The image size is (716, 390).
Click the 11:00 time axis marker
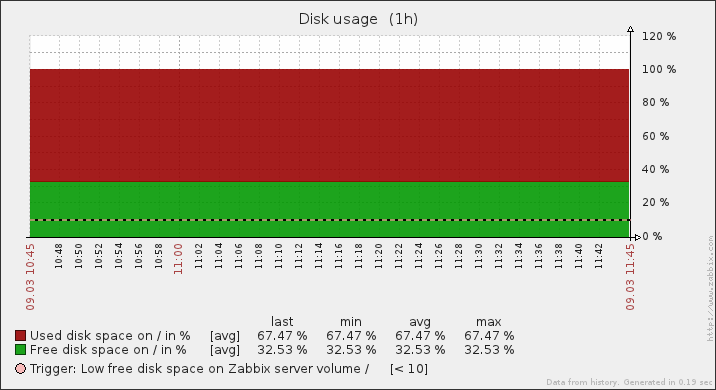(178, 259)
